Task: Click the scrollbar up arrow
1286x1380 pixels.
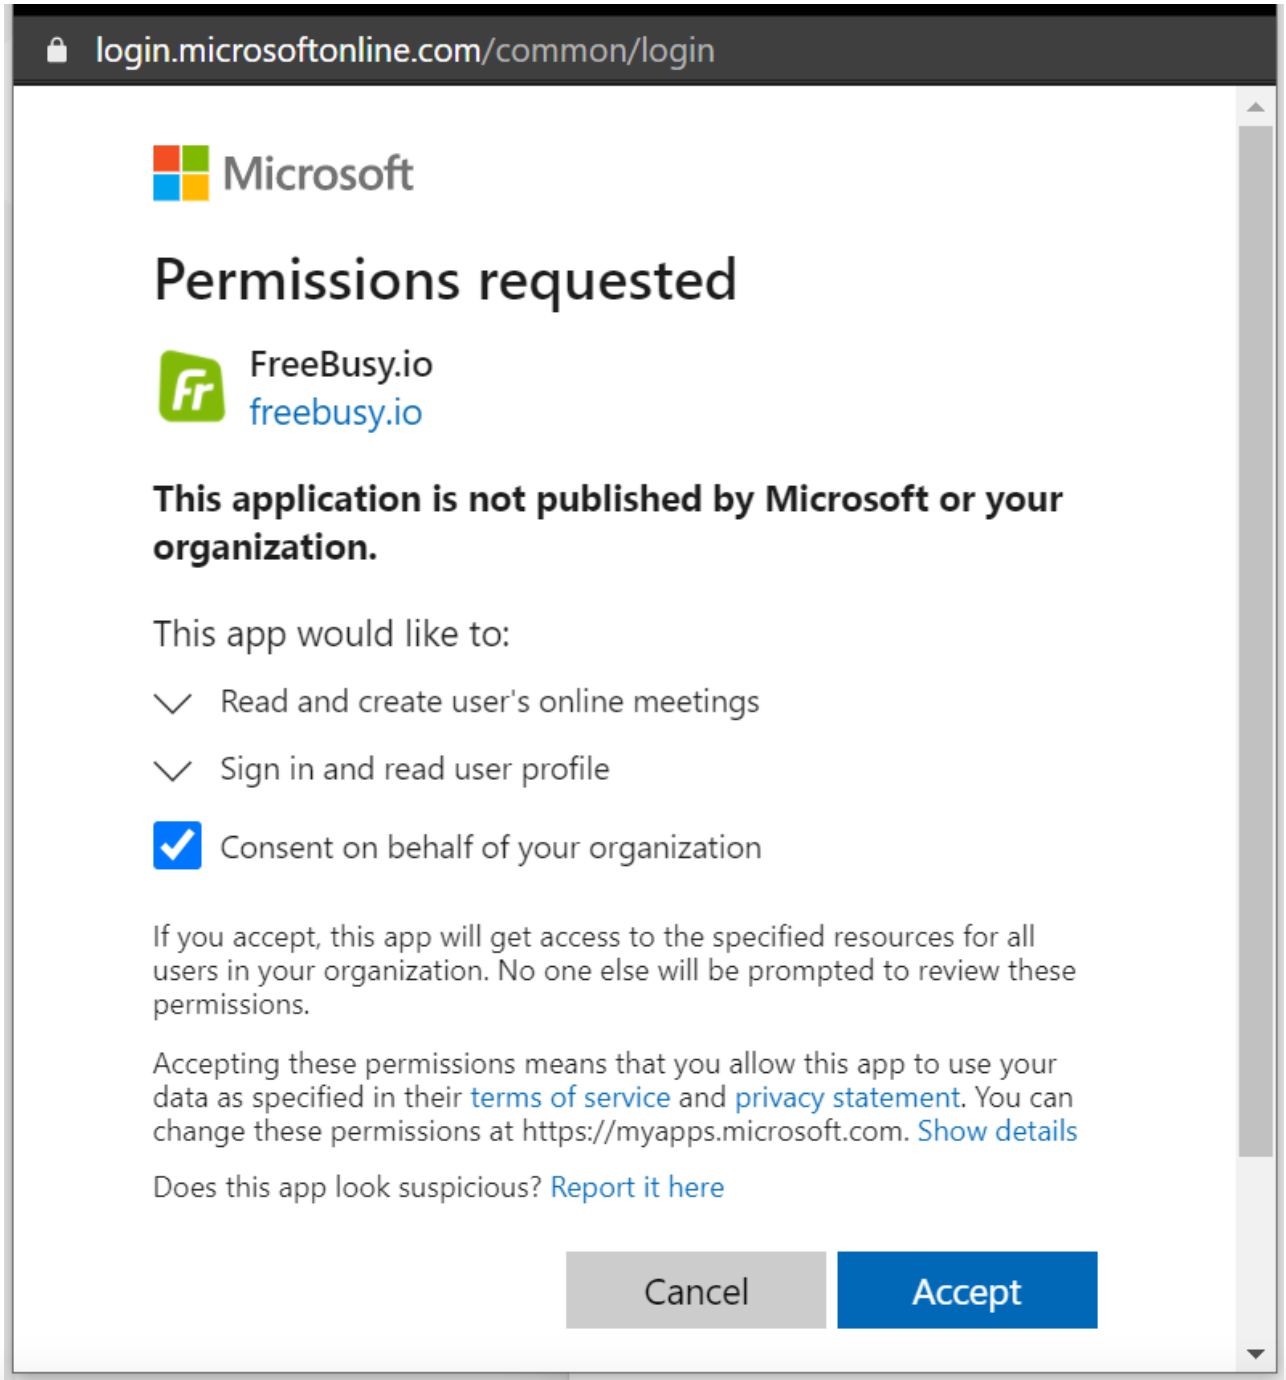Action: (1256, 107)
